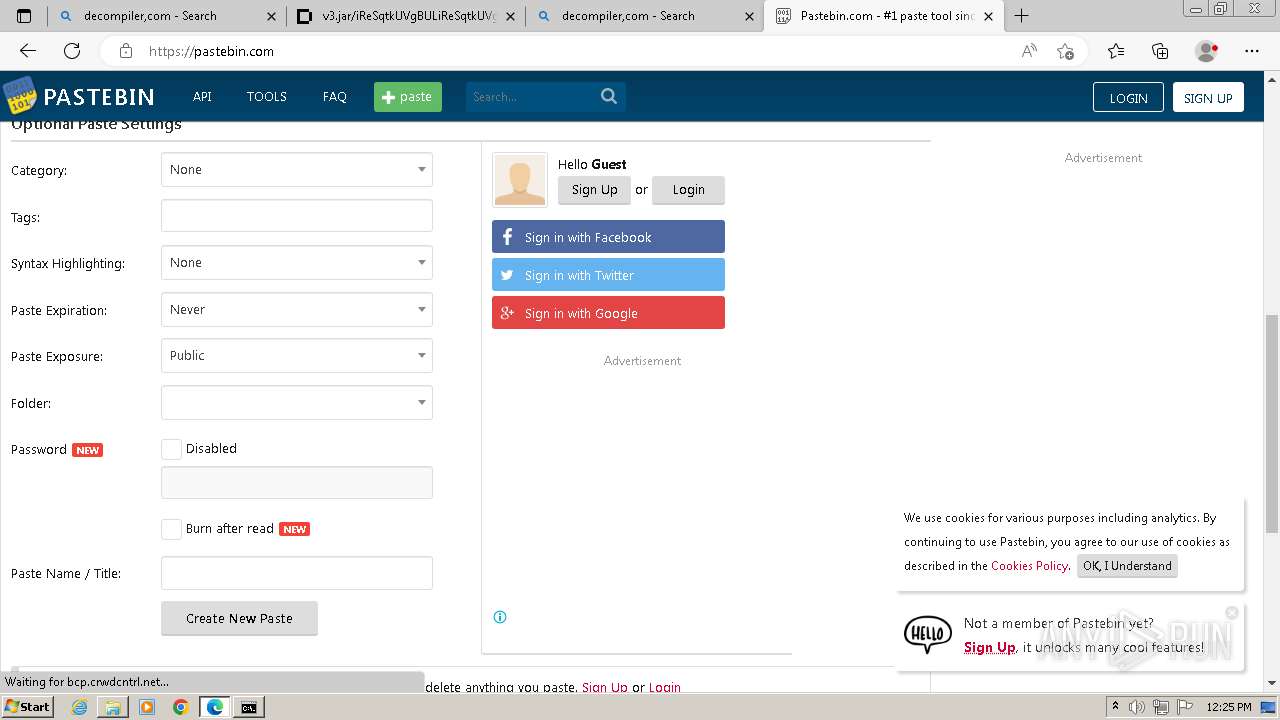This screenshot has width=1280, height=720.
Task: Open Internet Explorer from the taskbar
Action: (80, 707)
